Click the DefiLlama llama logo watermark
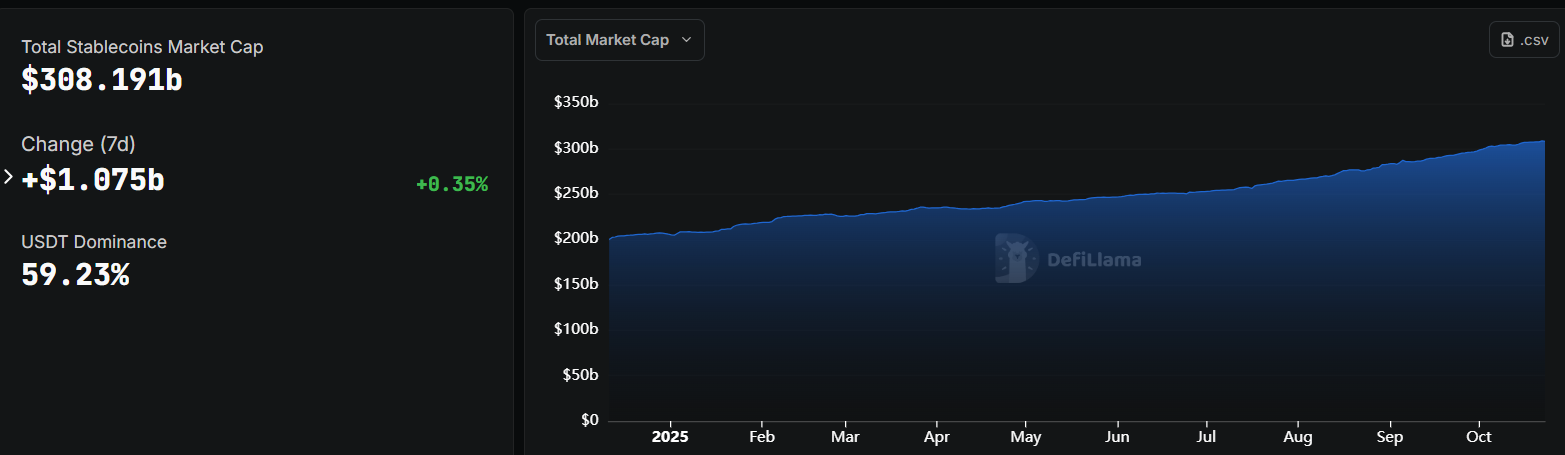Image resolution: width=1565 pixels, height=455 pixels. coord(1016,259)
